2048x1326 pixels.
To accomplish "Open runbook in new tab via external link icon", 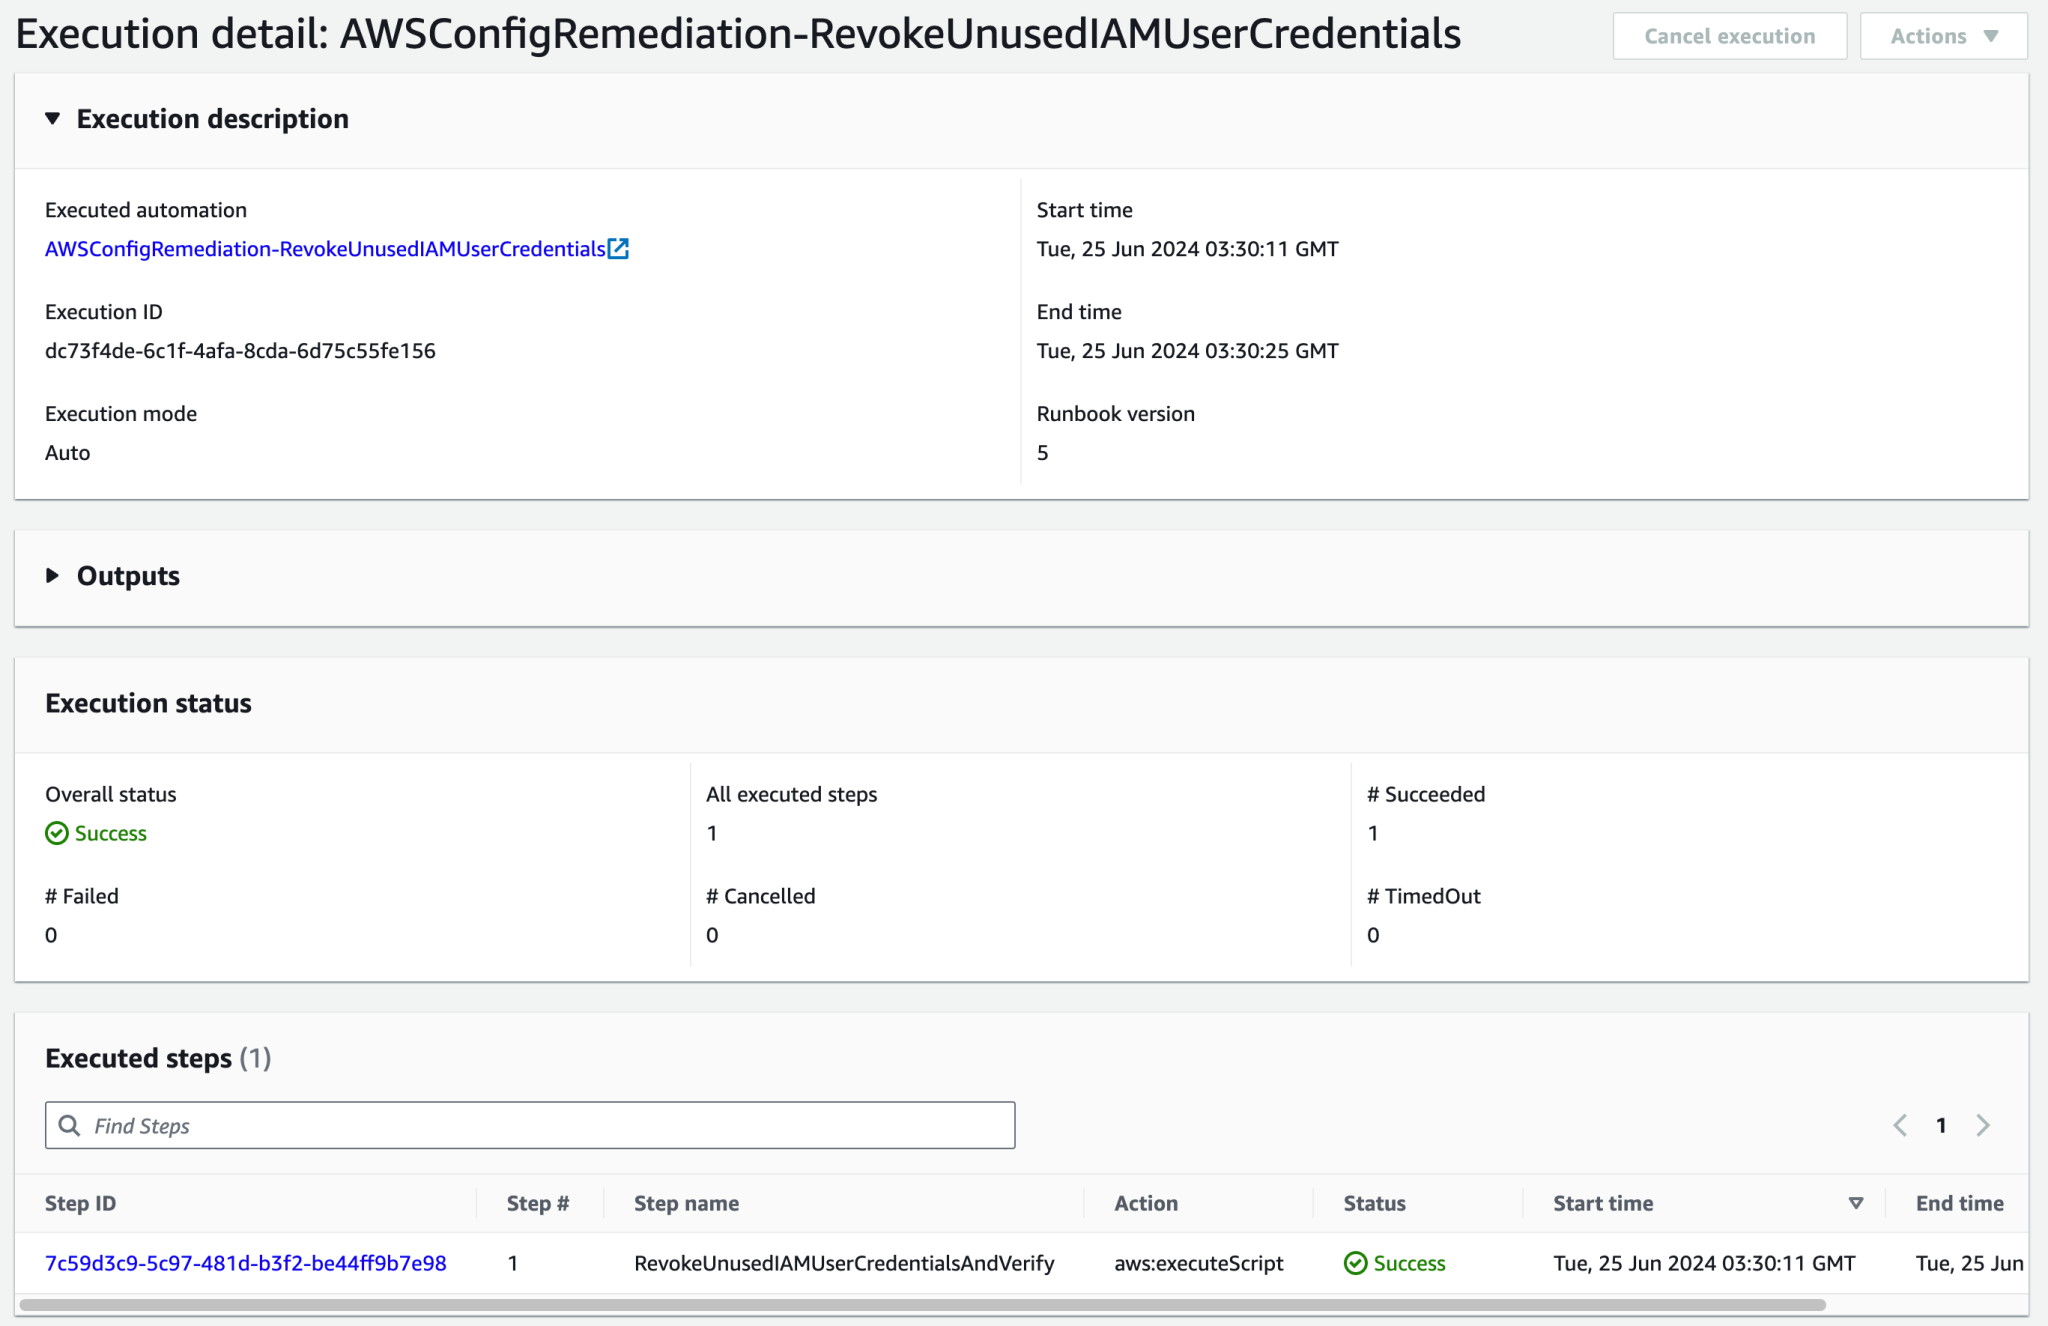I will point(620,249).
